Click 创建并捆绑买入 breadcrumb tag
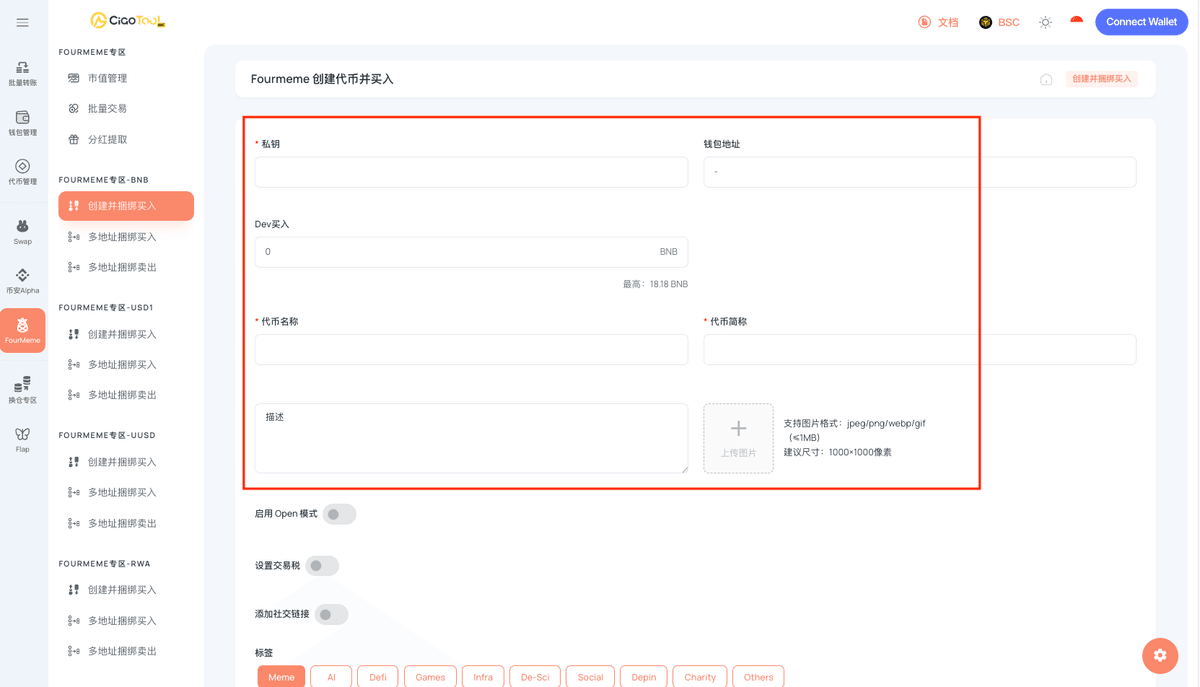The height and width of the screenshot is (687, 1200). pyautogui.click(x=1101, y=79)
